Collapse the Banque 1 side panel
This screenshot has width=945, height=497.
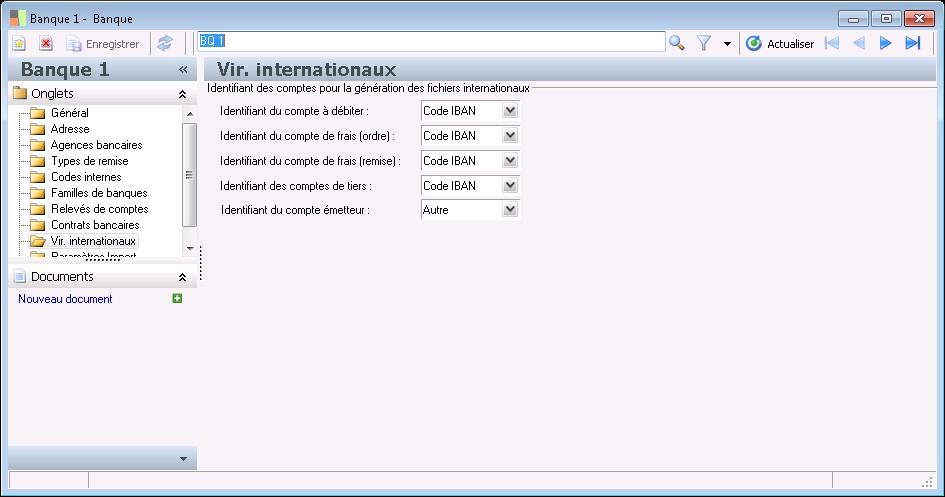pyautogui.click(x=183, y=70)
